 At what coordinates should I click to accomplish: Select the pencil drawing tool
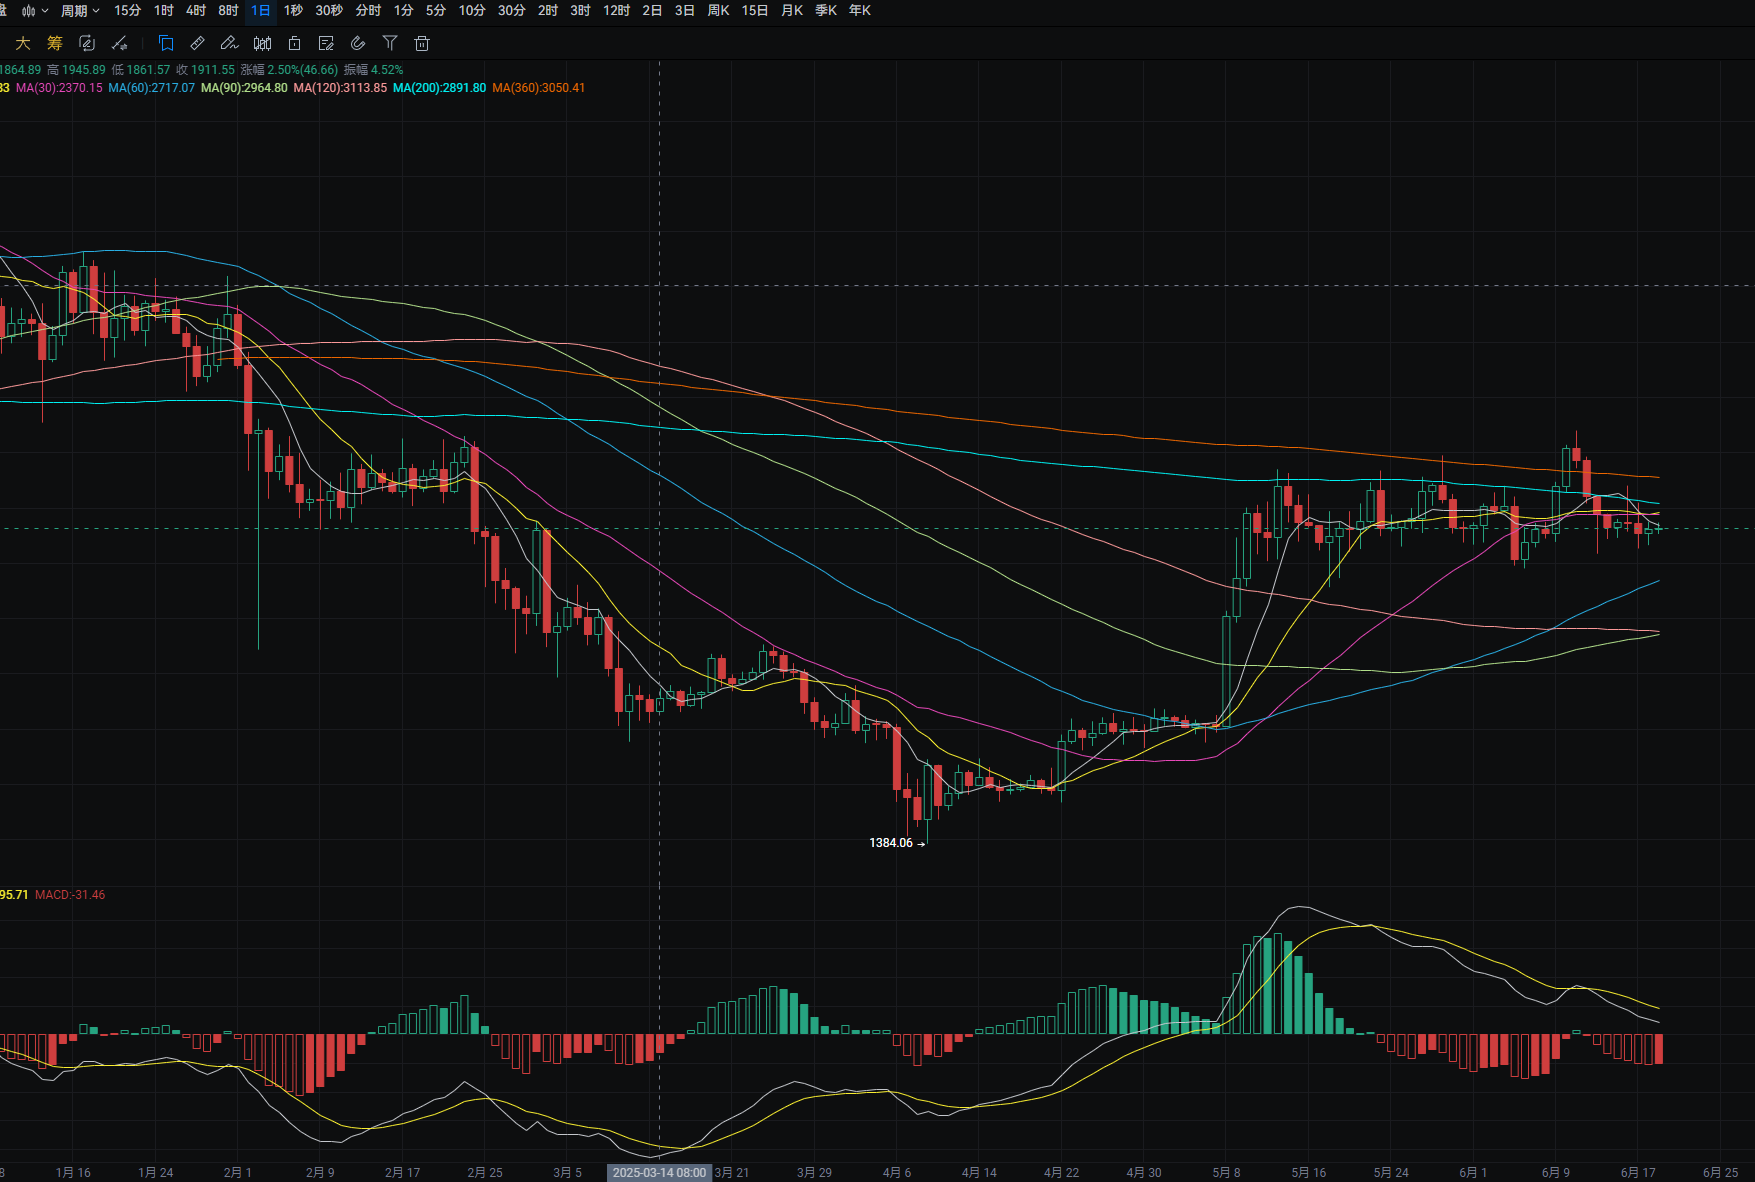pyautogui.click(x=229, y=43)
